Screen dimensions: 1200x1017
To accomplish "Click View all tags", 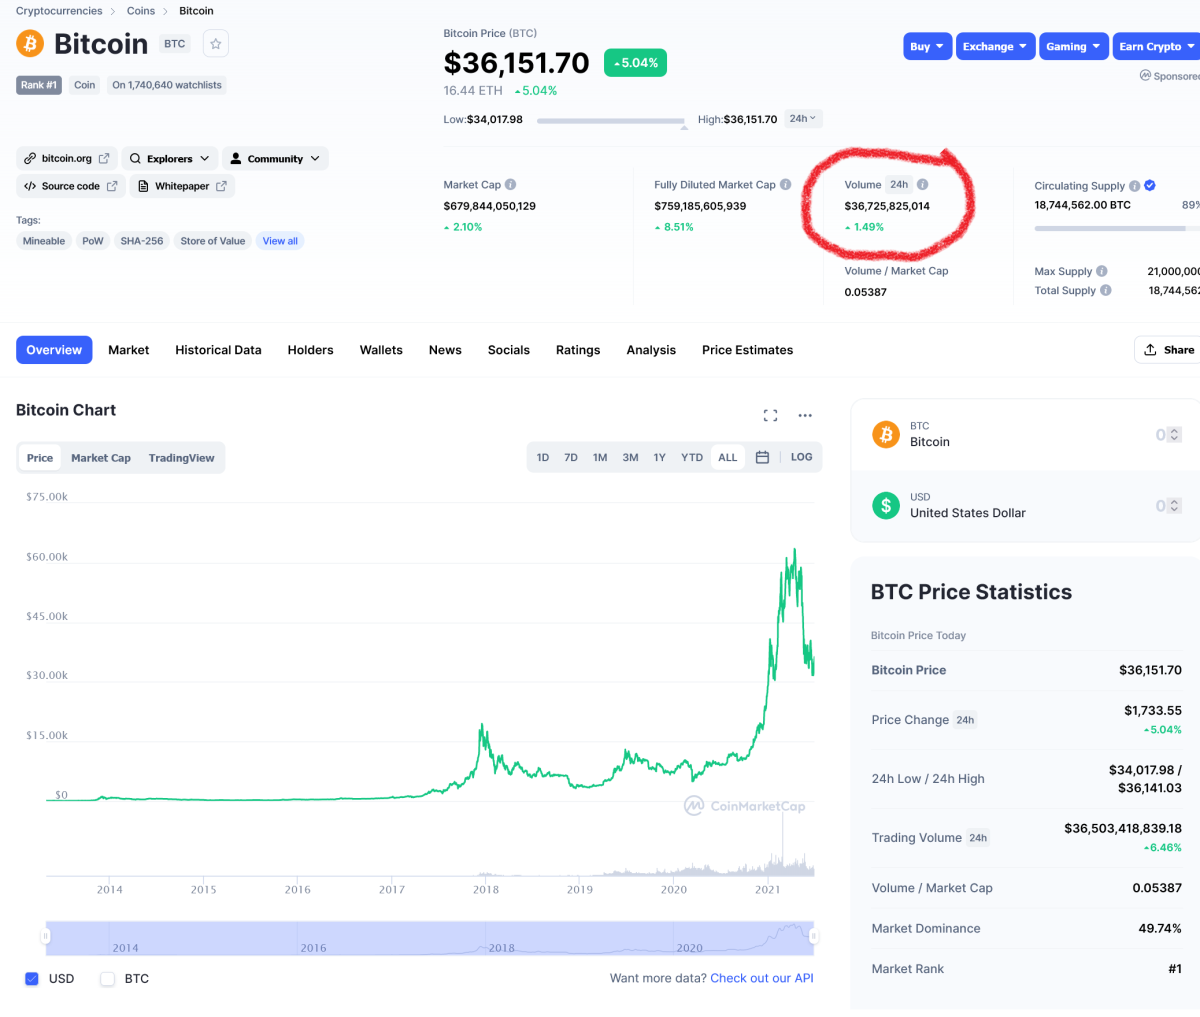I will (x=280, y=241).
